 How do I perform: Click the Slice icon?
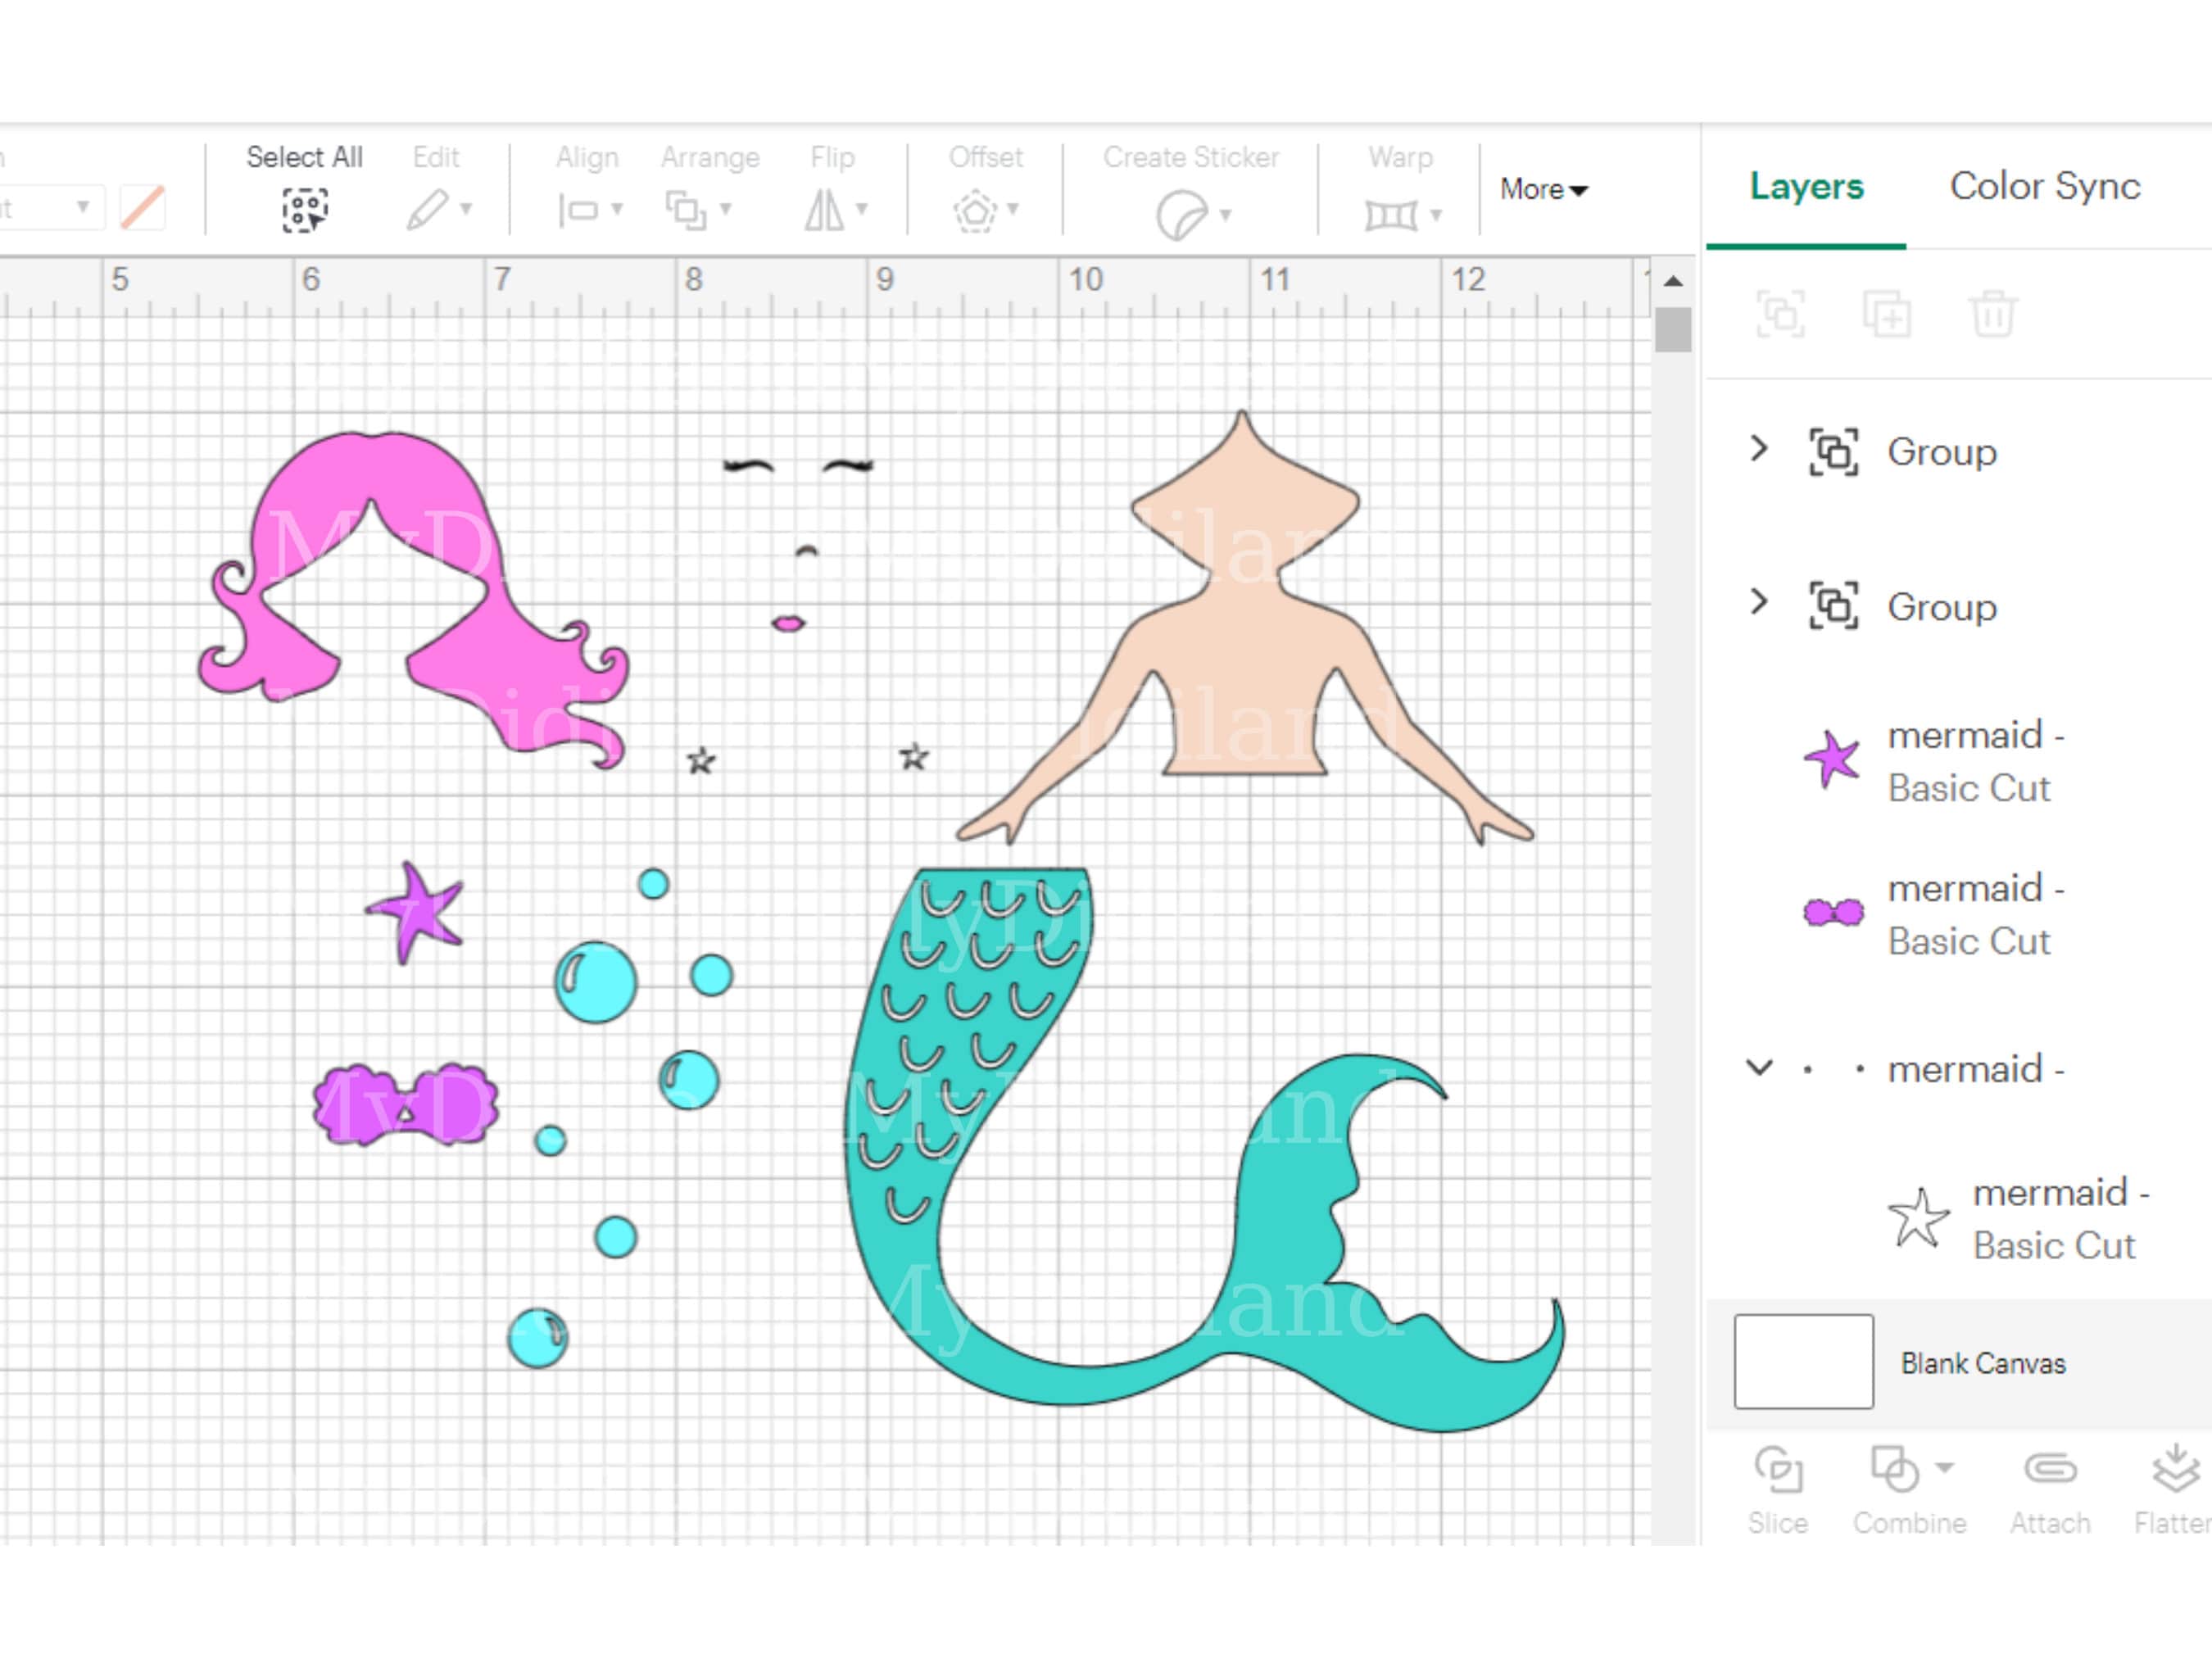click(1779, 1470)
